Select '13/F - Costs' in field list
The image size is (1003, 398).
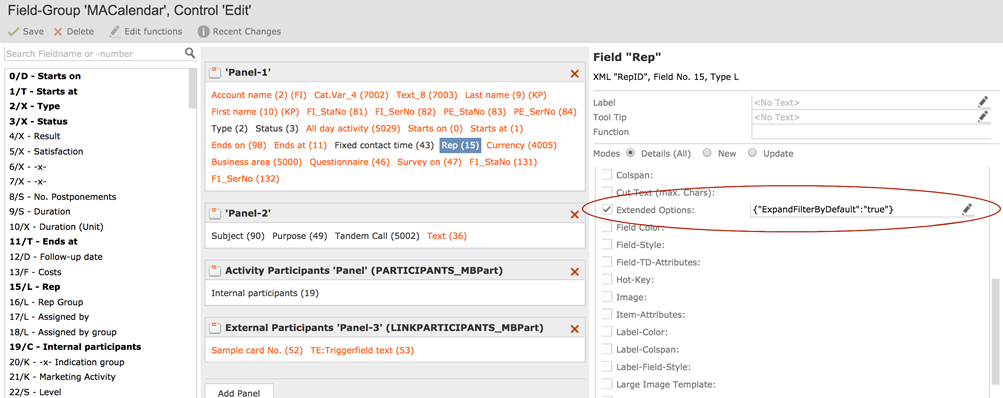click(x=35, y=272)
